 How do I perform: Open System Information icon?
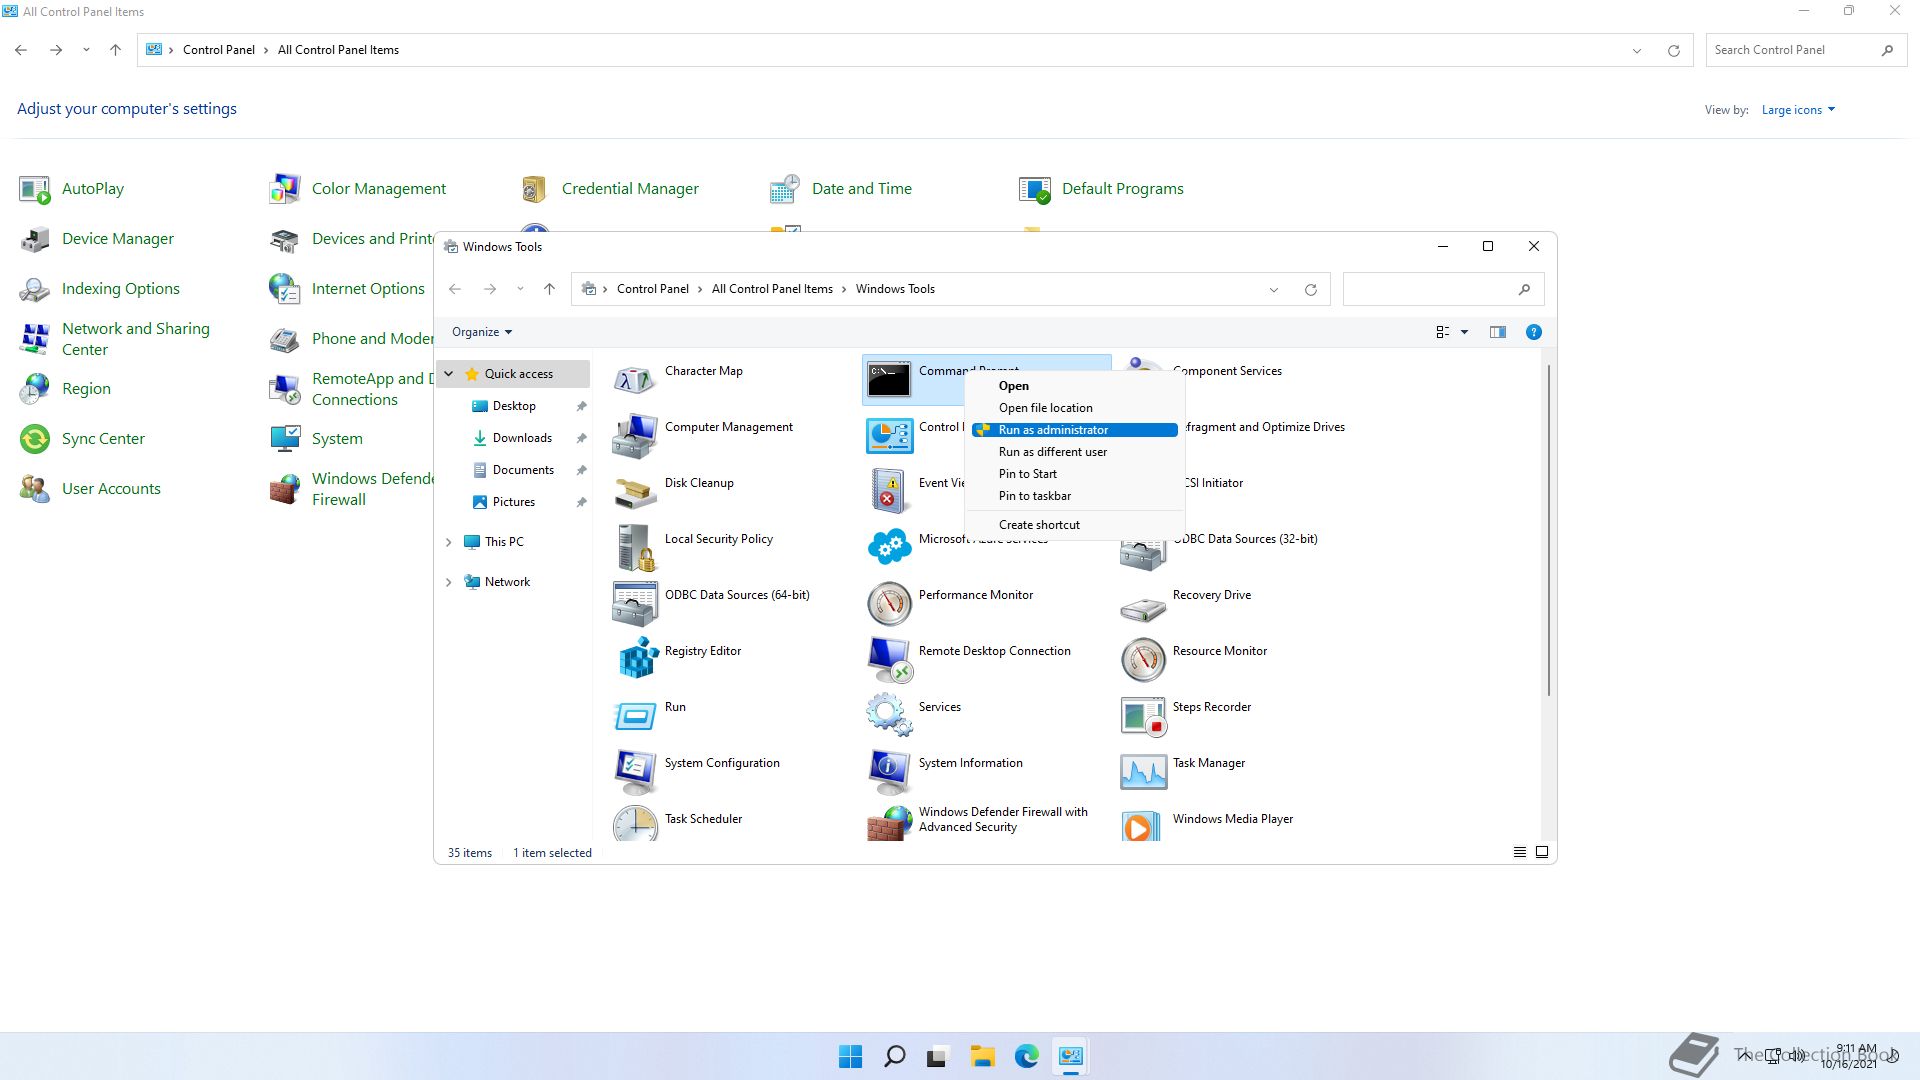889,771
